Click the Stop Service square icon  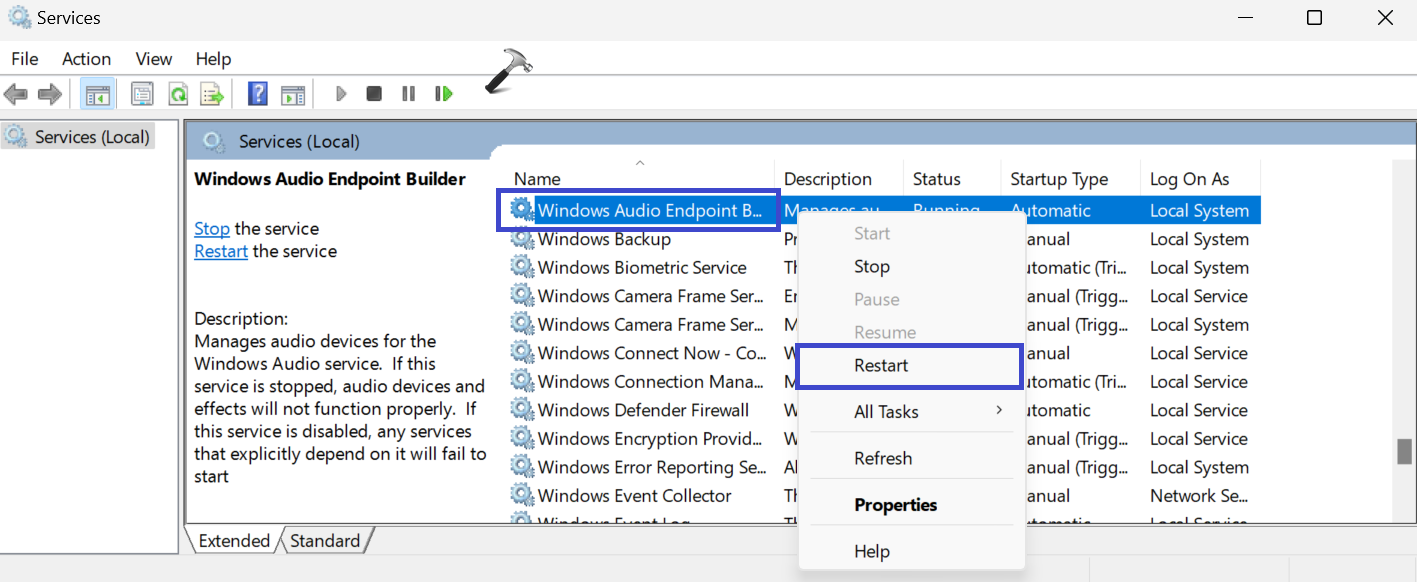tap(374, 94)
